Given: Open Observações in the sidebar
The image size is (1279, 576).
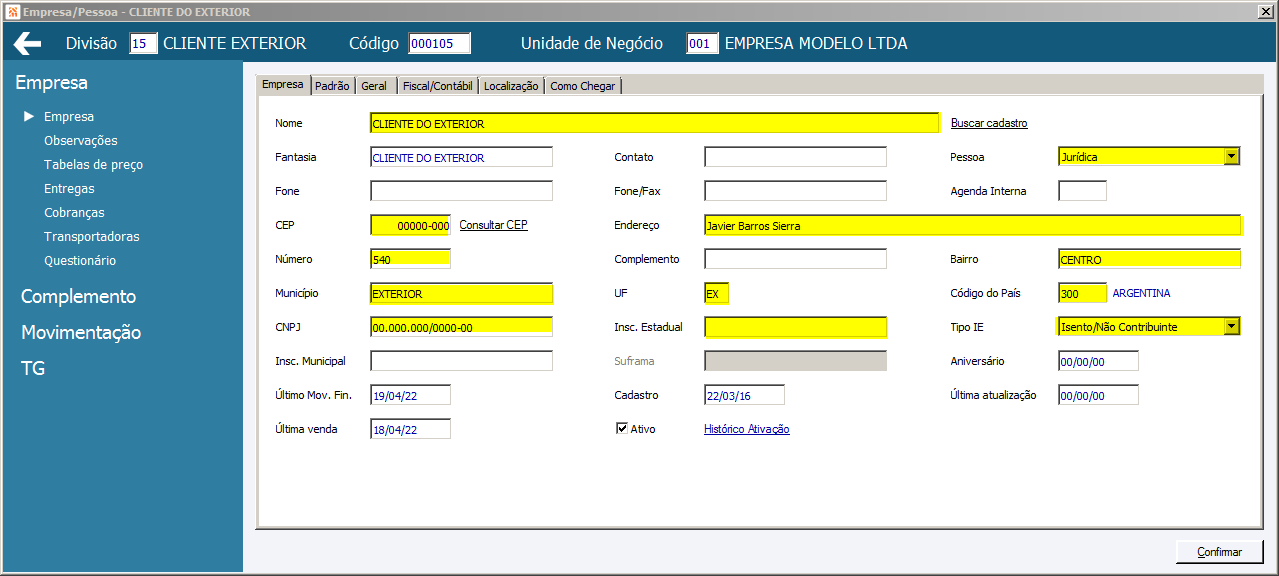Looking at the screenshot, I should coord(81,141).
